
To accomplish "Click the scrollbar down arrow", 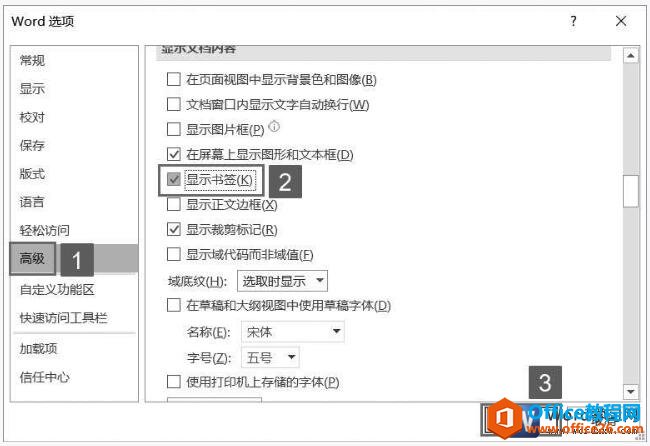I will coord(631,391).
